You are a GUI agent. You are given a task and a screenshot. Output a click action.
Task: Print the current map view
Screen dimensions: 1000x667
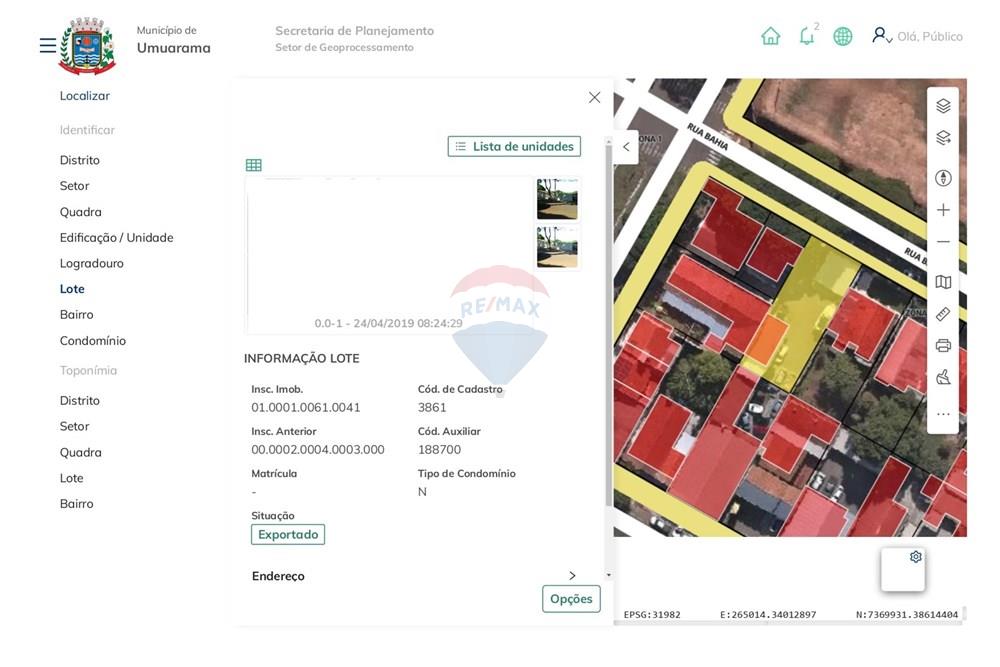(942, 345)
